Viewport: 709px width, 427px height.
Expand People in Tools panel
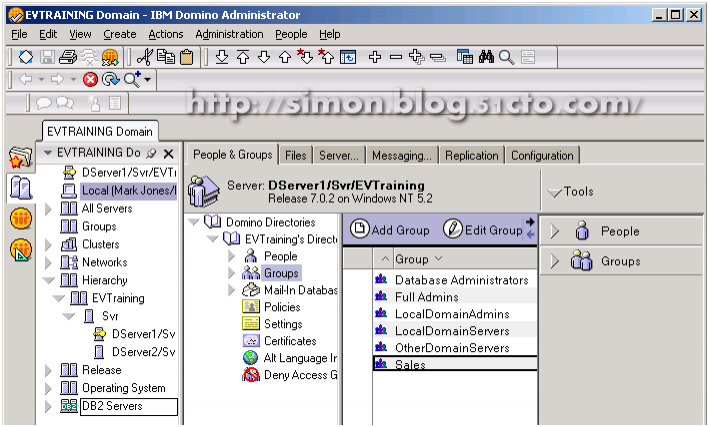coord(555,231)
